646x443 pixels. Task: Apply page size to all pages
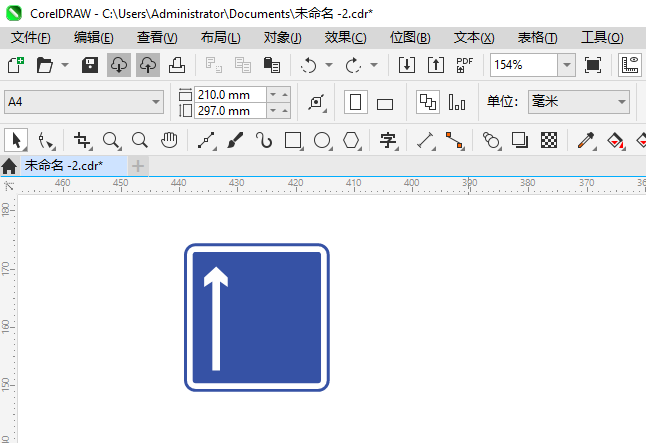[428, 102]
